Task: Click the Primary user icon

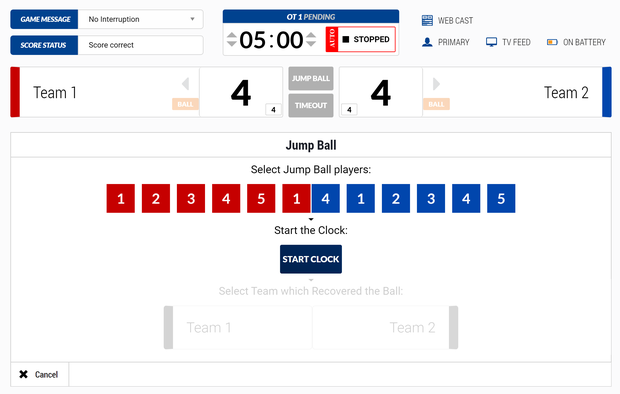Action: point(427,42)
